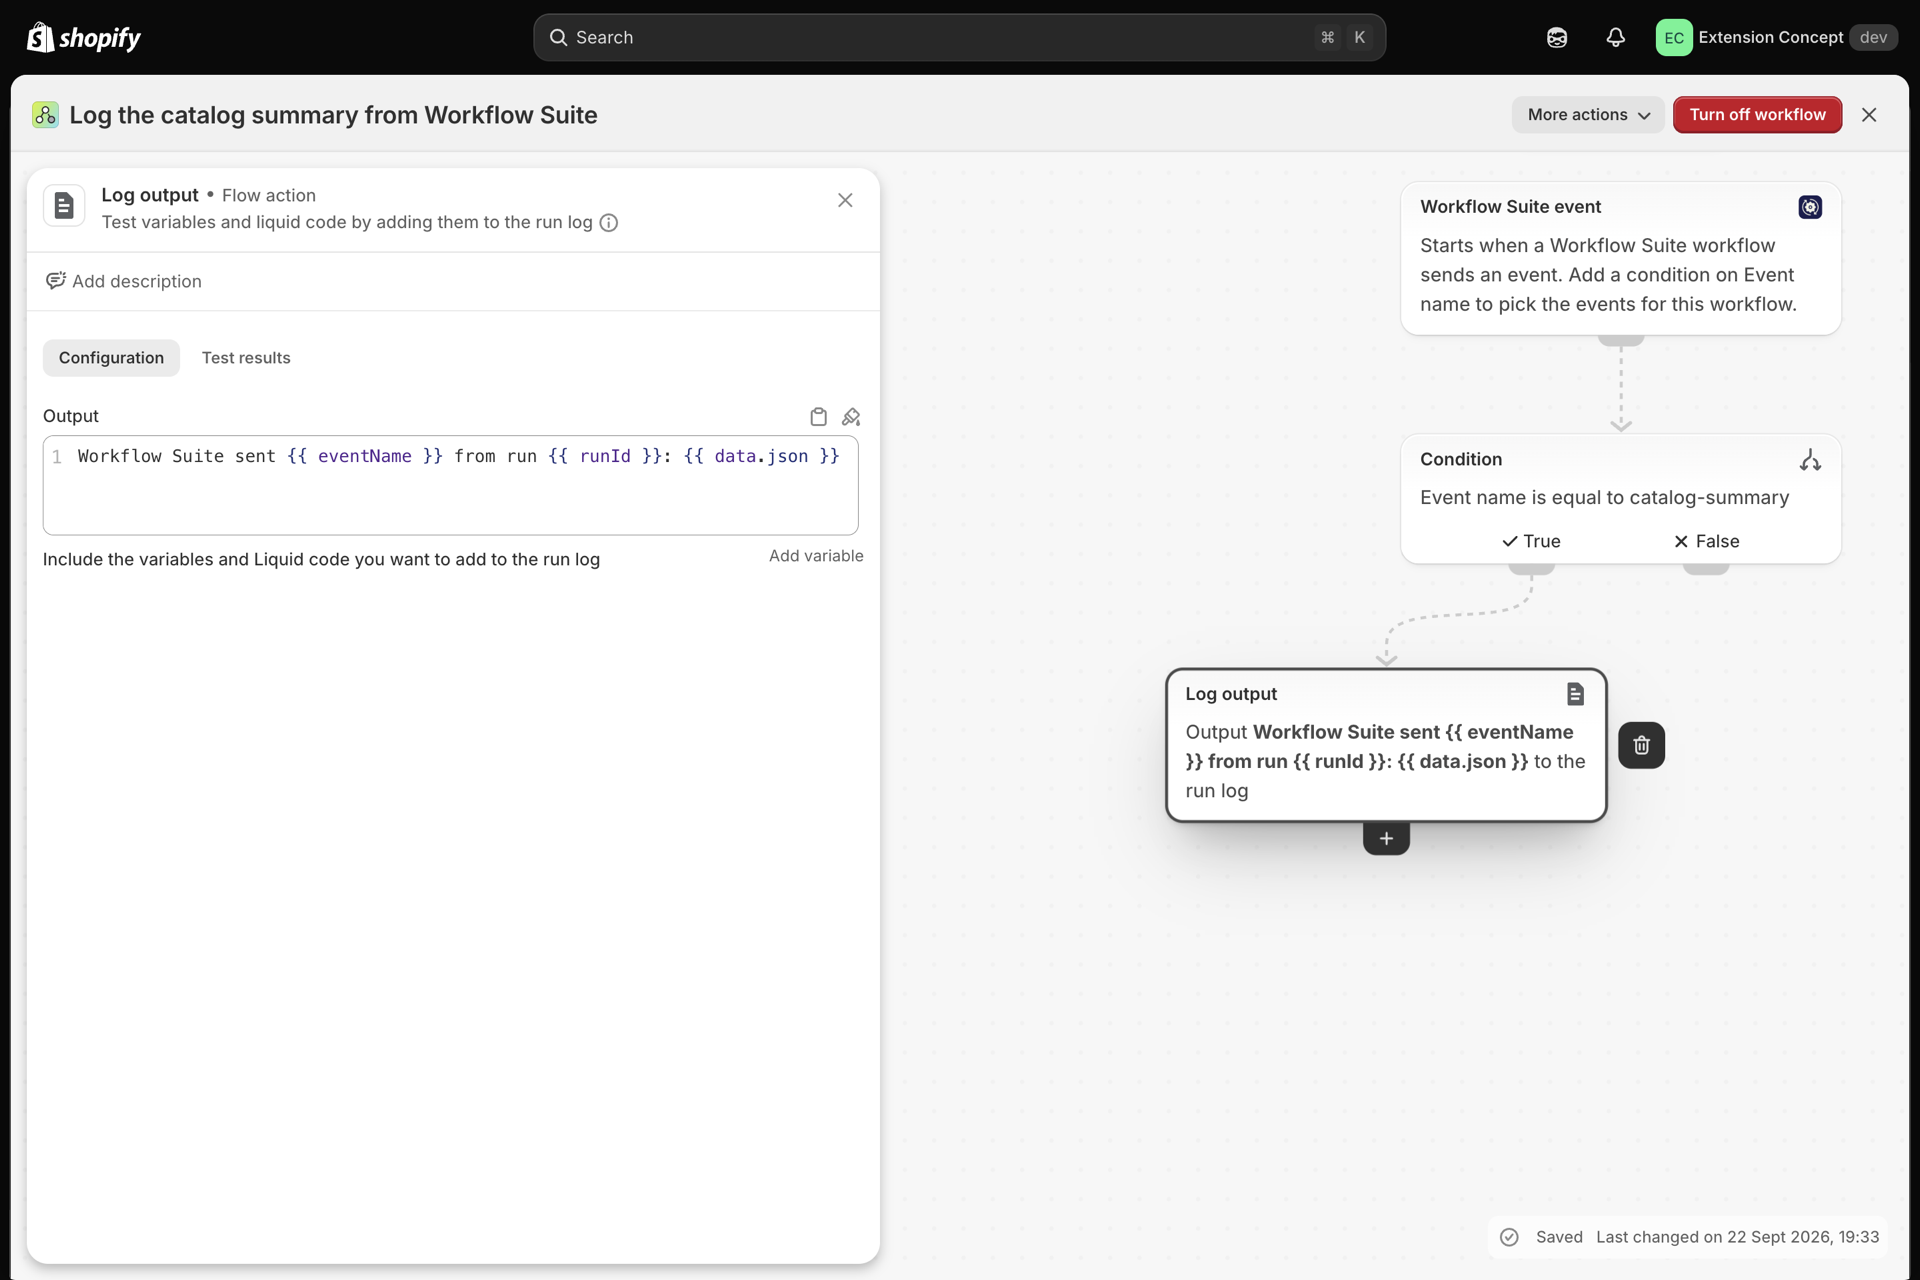Click the clipboard icon above Output
Image resolution: width=1920 pixels, height=1280 pixels.
click(x=818, y=416)
